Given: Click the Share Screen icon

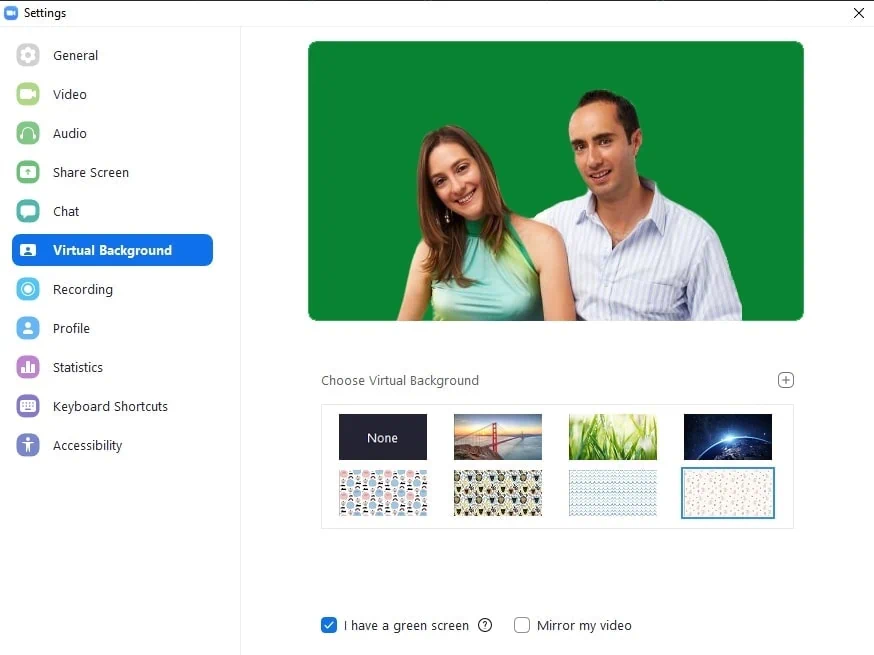Looking at the screenshot, I should pos(28,173).
